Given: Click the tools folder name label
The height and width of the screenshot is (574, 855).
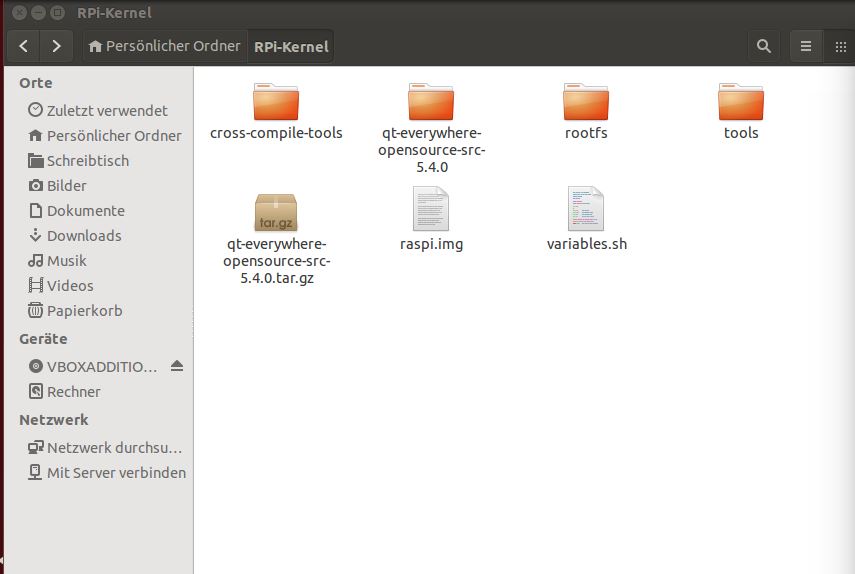Looking at the screenshot, I should coord(741,133).
